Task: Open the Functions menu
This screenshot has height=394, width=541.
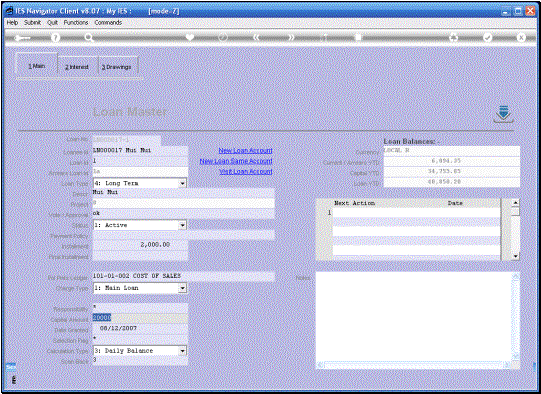Action: point(76,22)
